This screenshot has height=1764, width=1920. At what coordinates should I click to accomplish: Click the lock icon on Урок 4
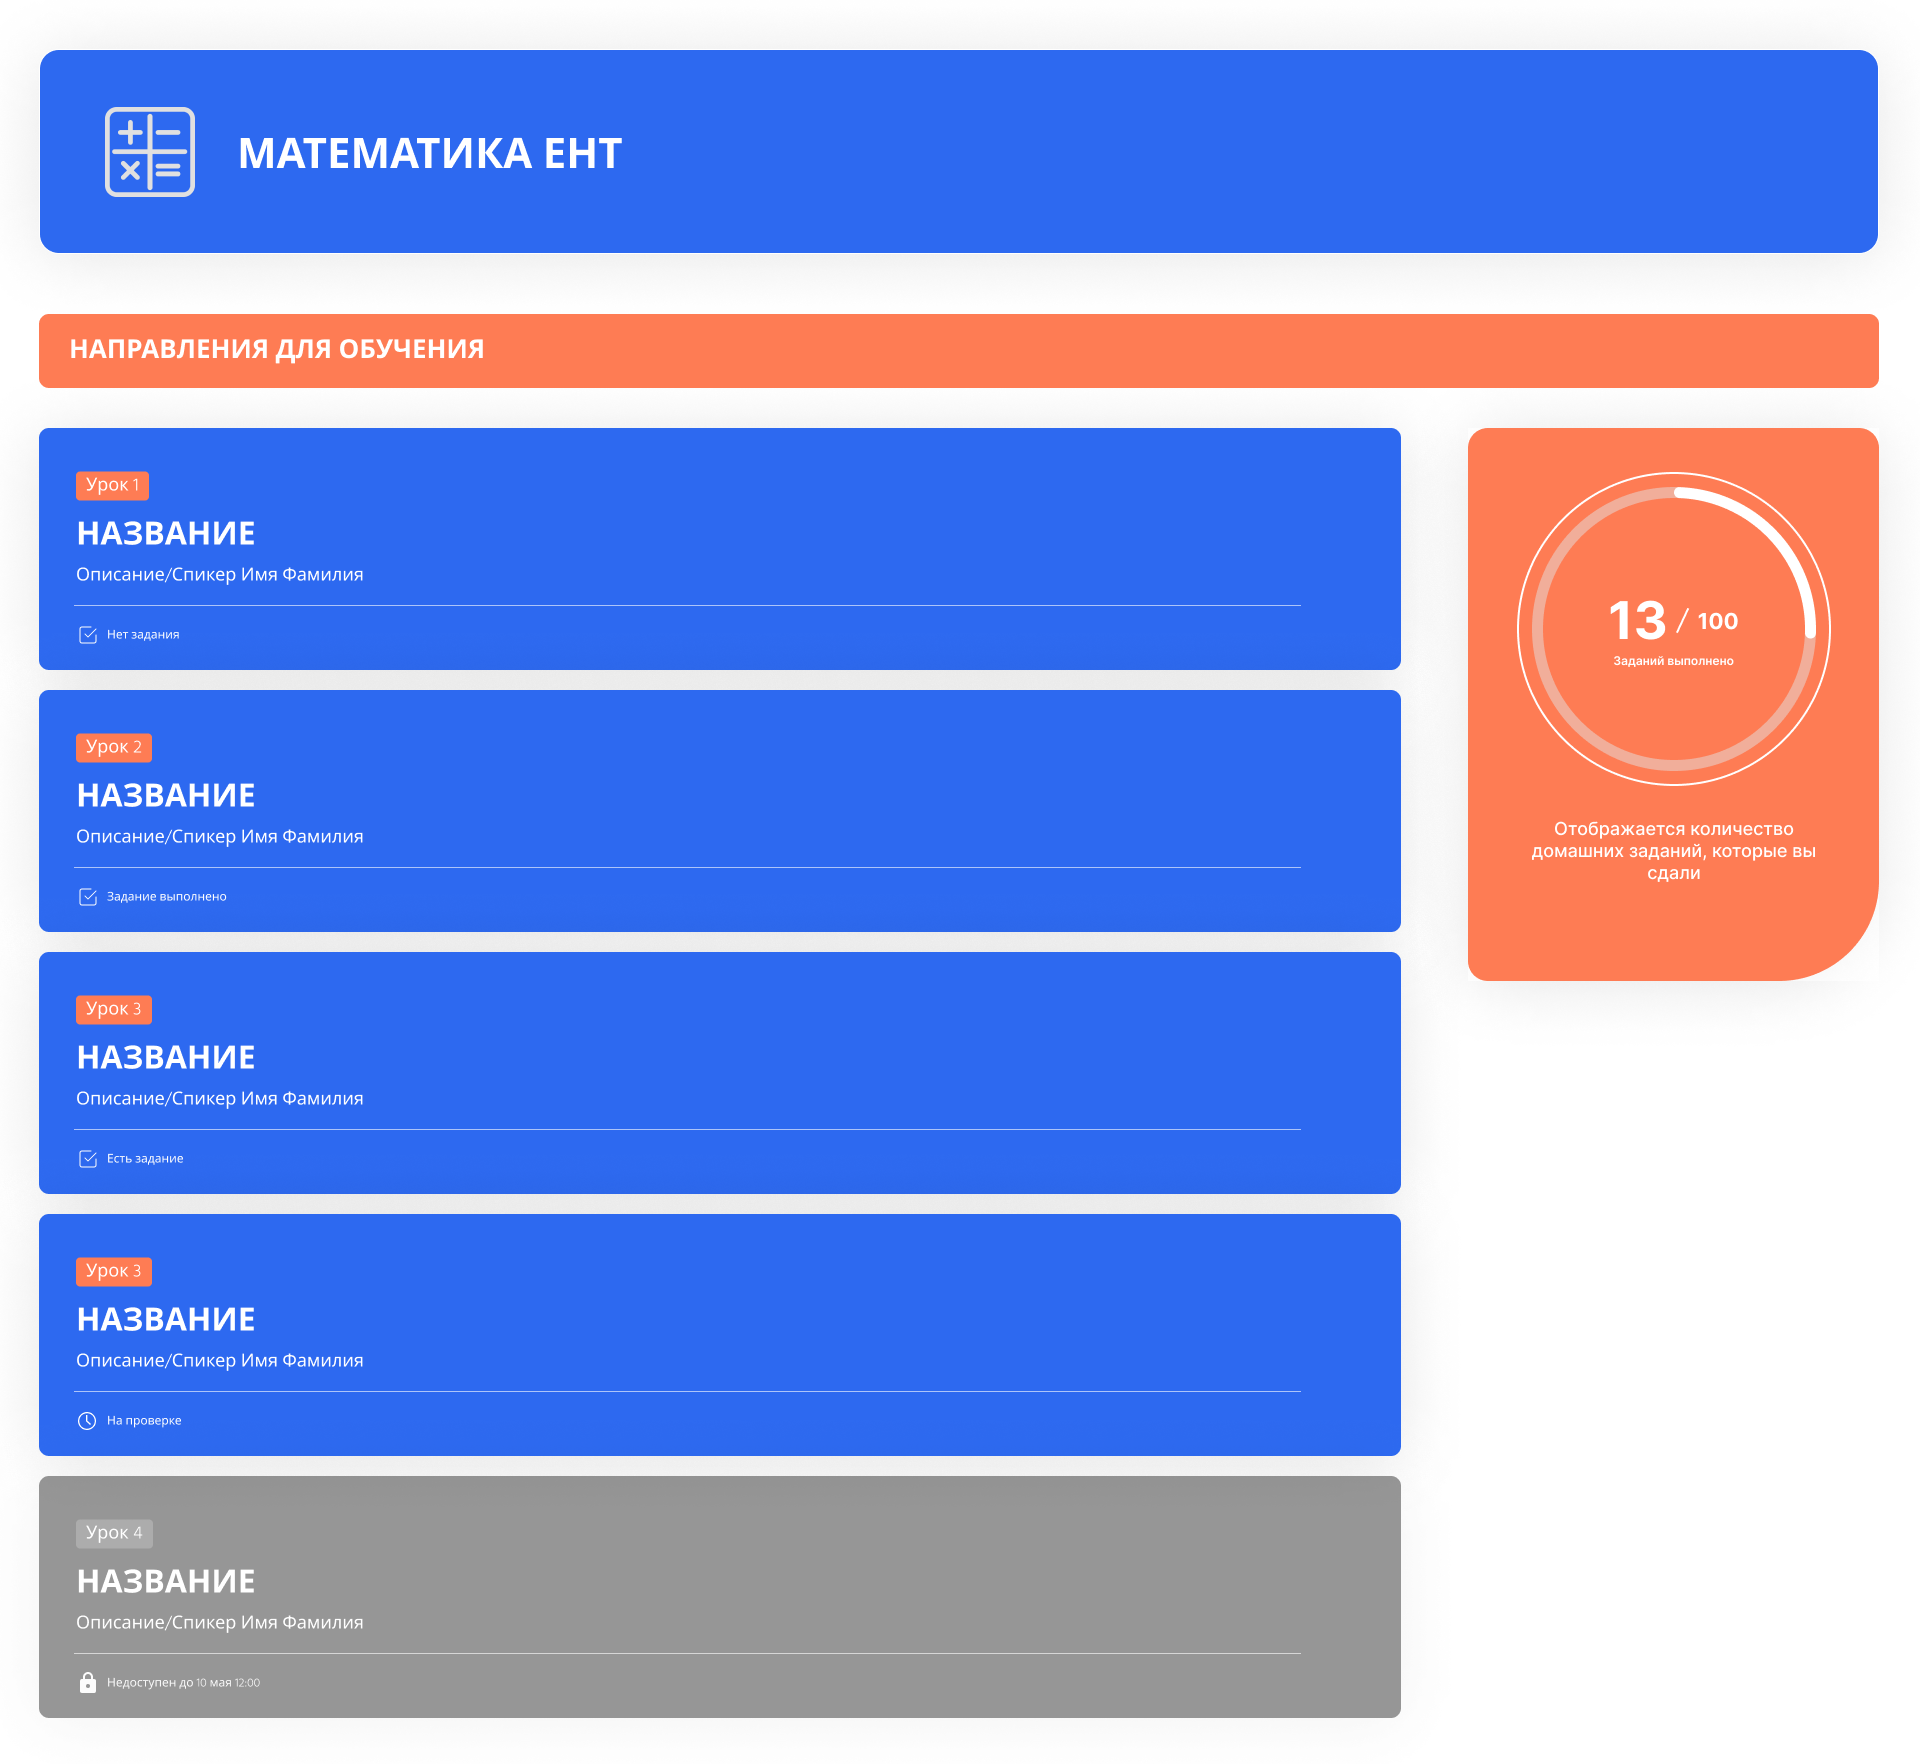pyautogui.click(x=88, y=1683)
